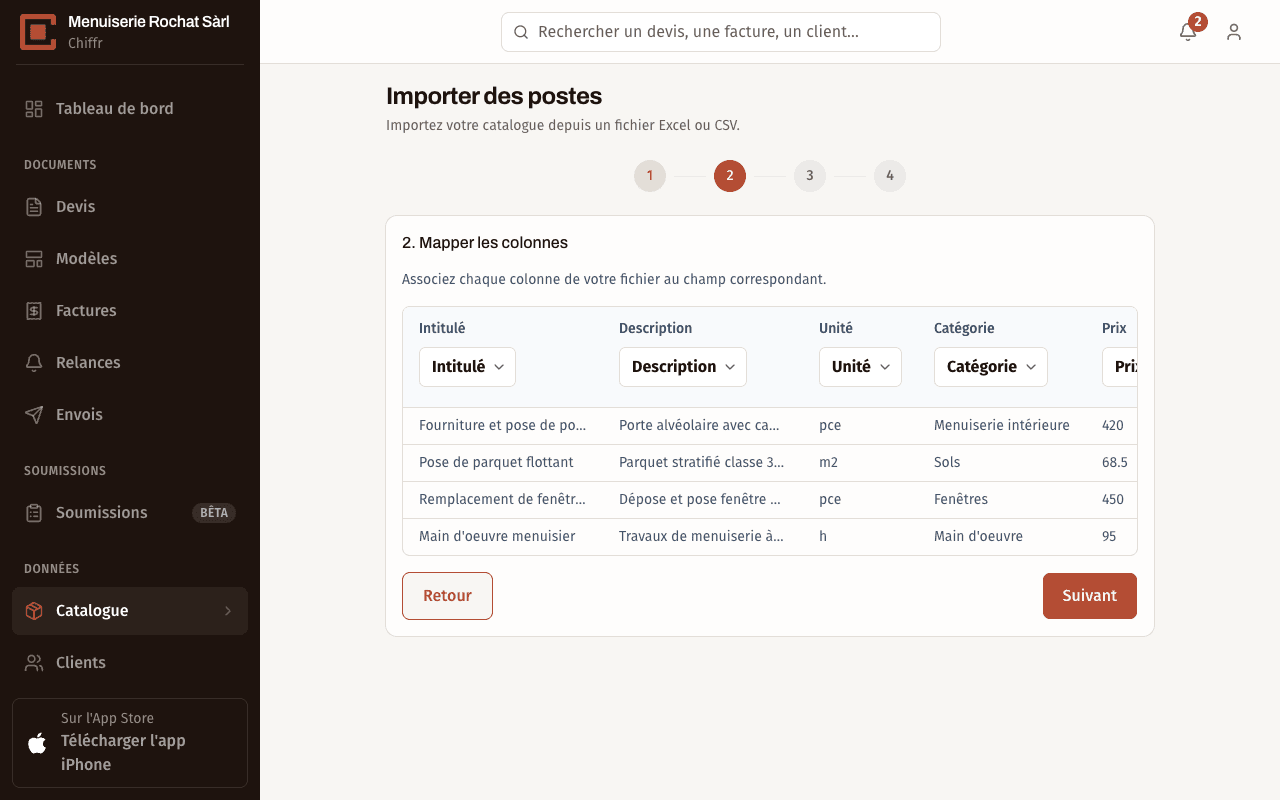
Task: Click the Suivant button
Action: pyautogui.click(x=1090, y=596)
